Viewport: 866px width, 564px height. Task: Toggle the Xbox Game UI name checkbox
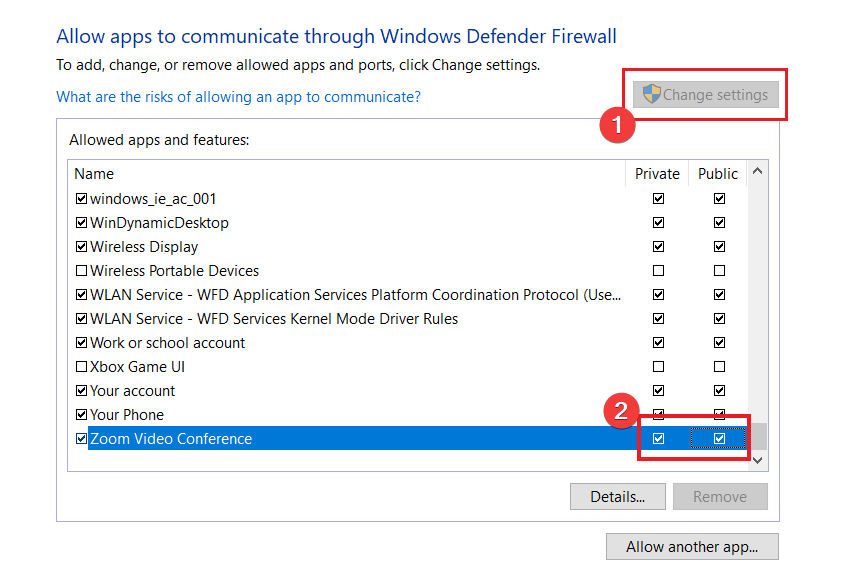click(82, 367)
